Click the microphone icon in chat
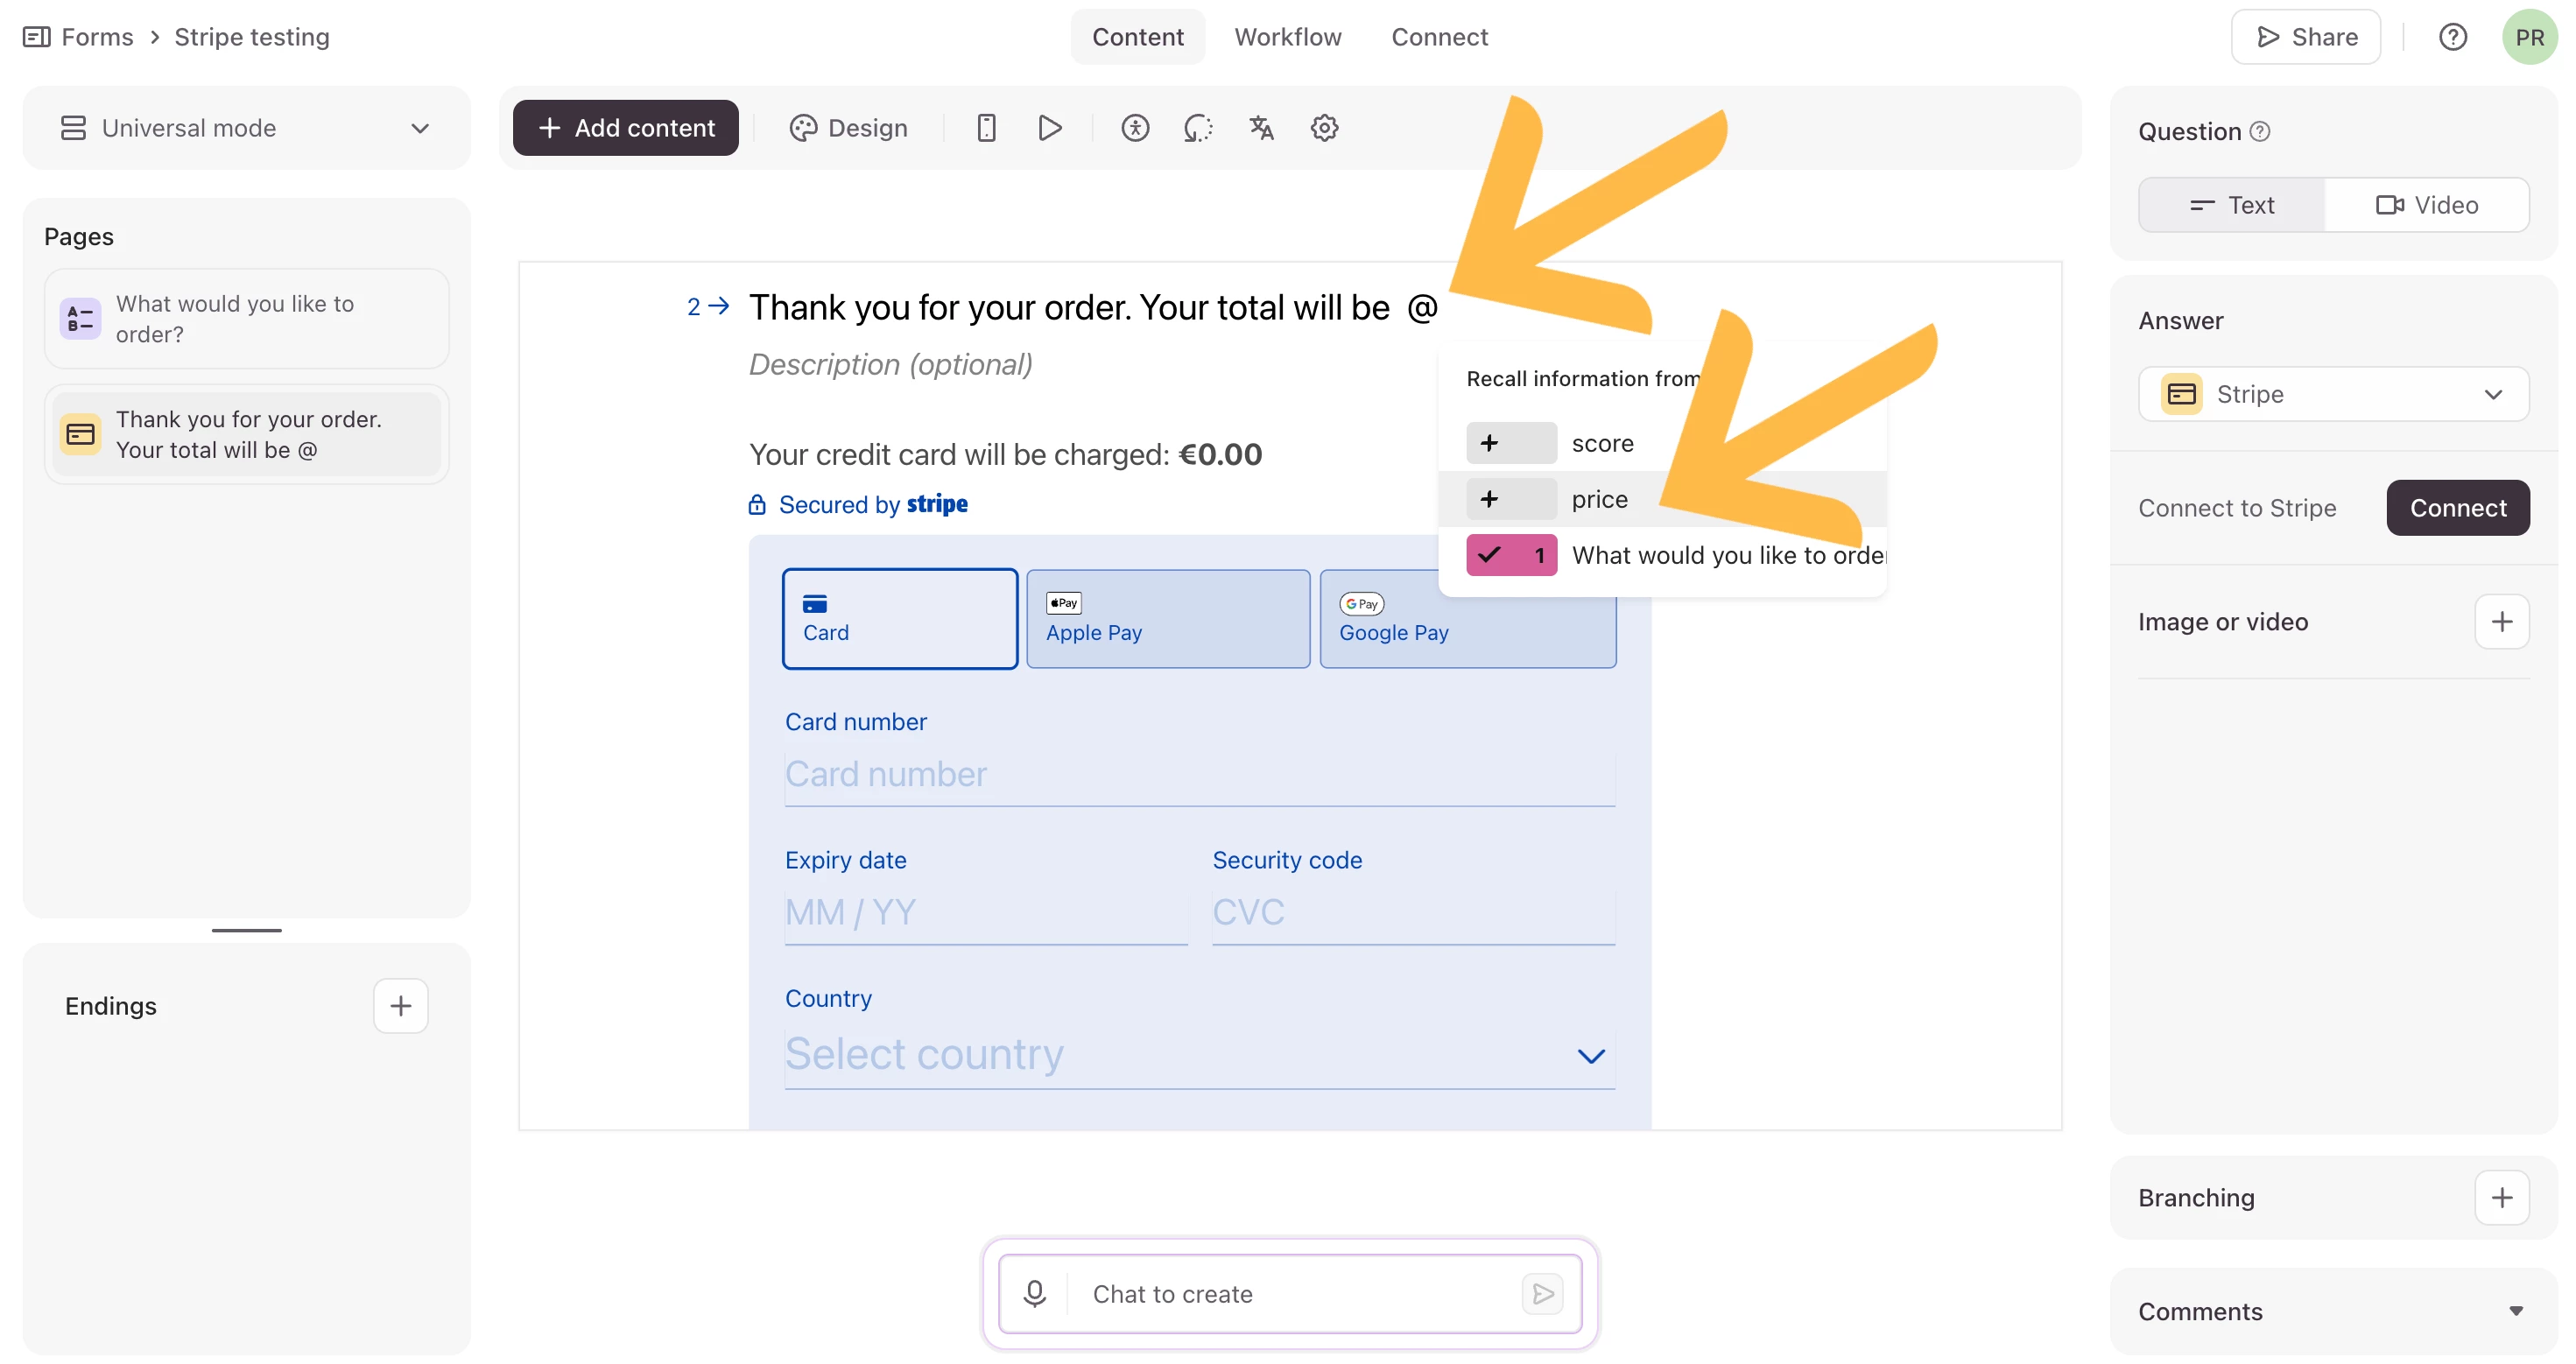Viewport: 2576px width, 1364px height. coord(1035,1294)
